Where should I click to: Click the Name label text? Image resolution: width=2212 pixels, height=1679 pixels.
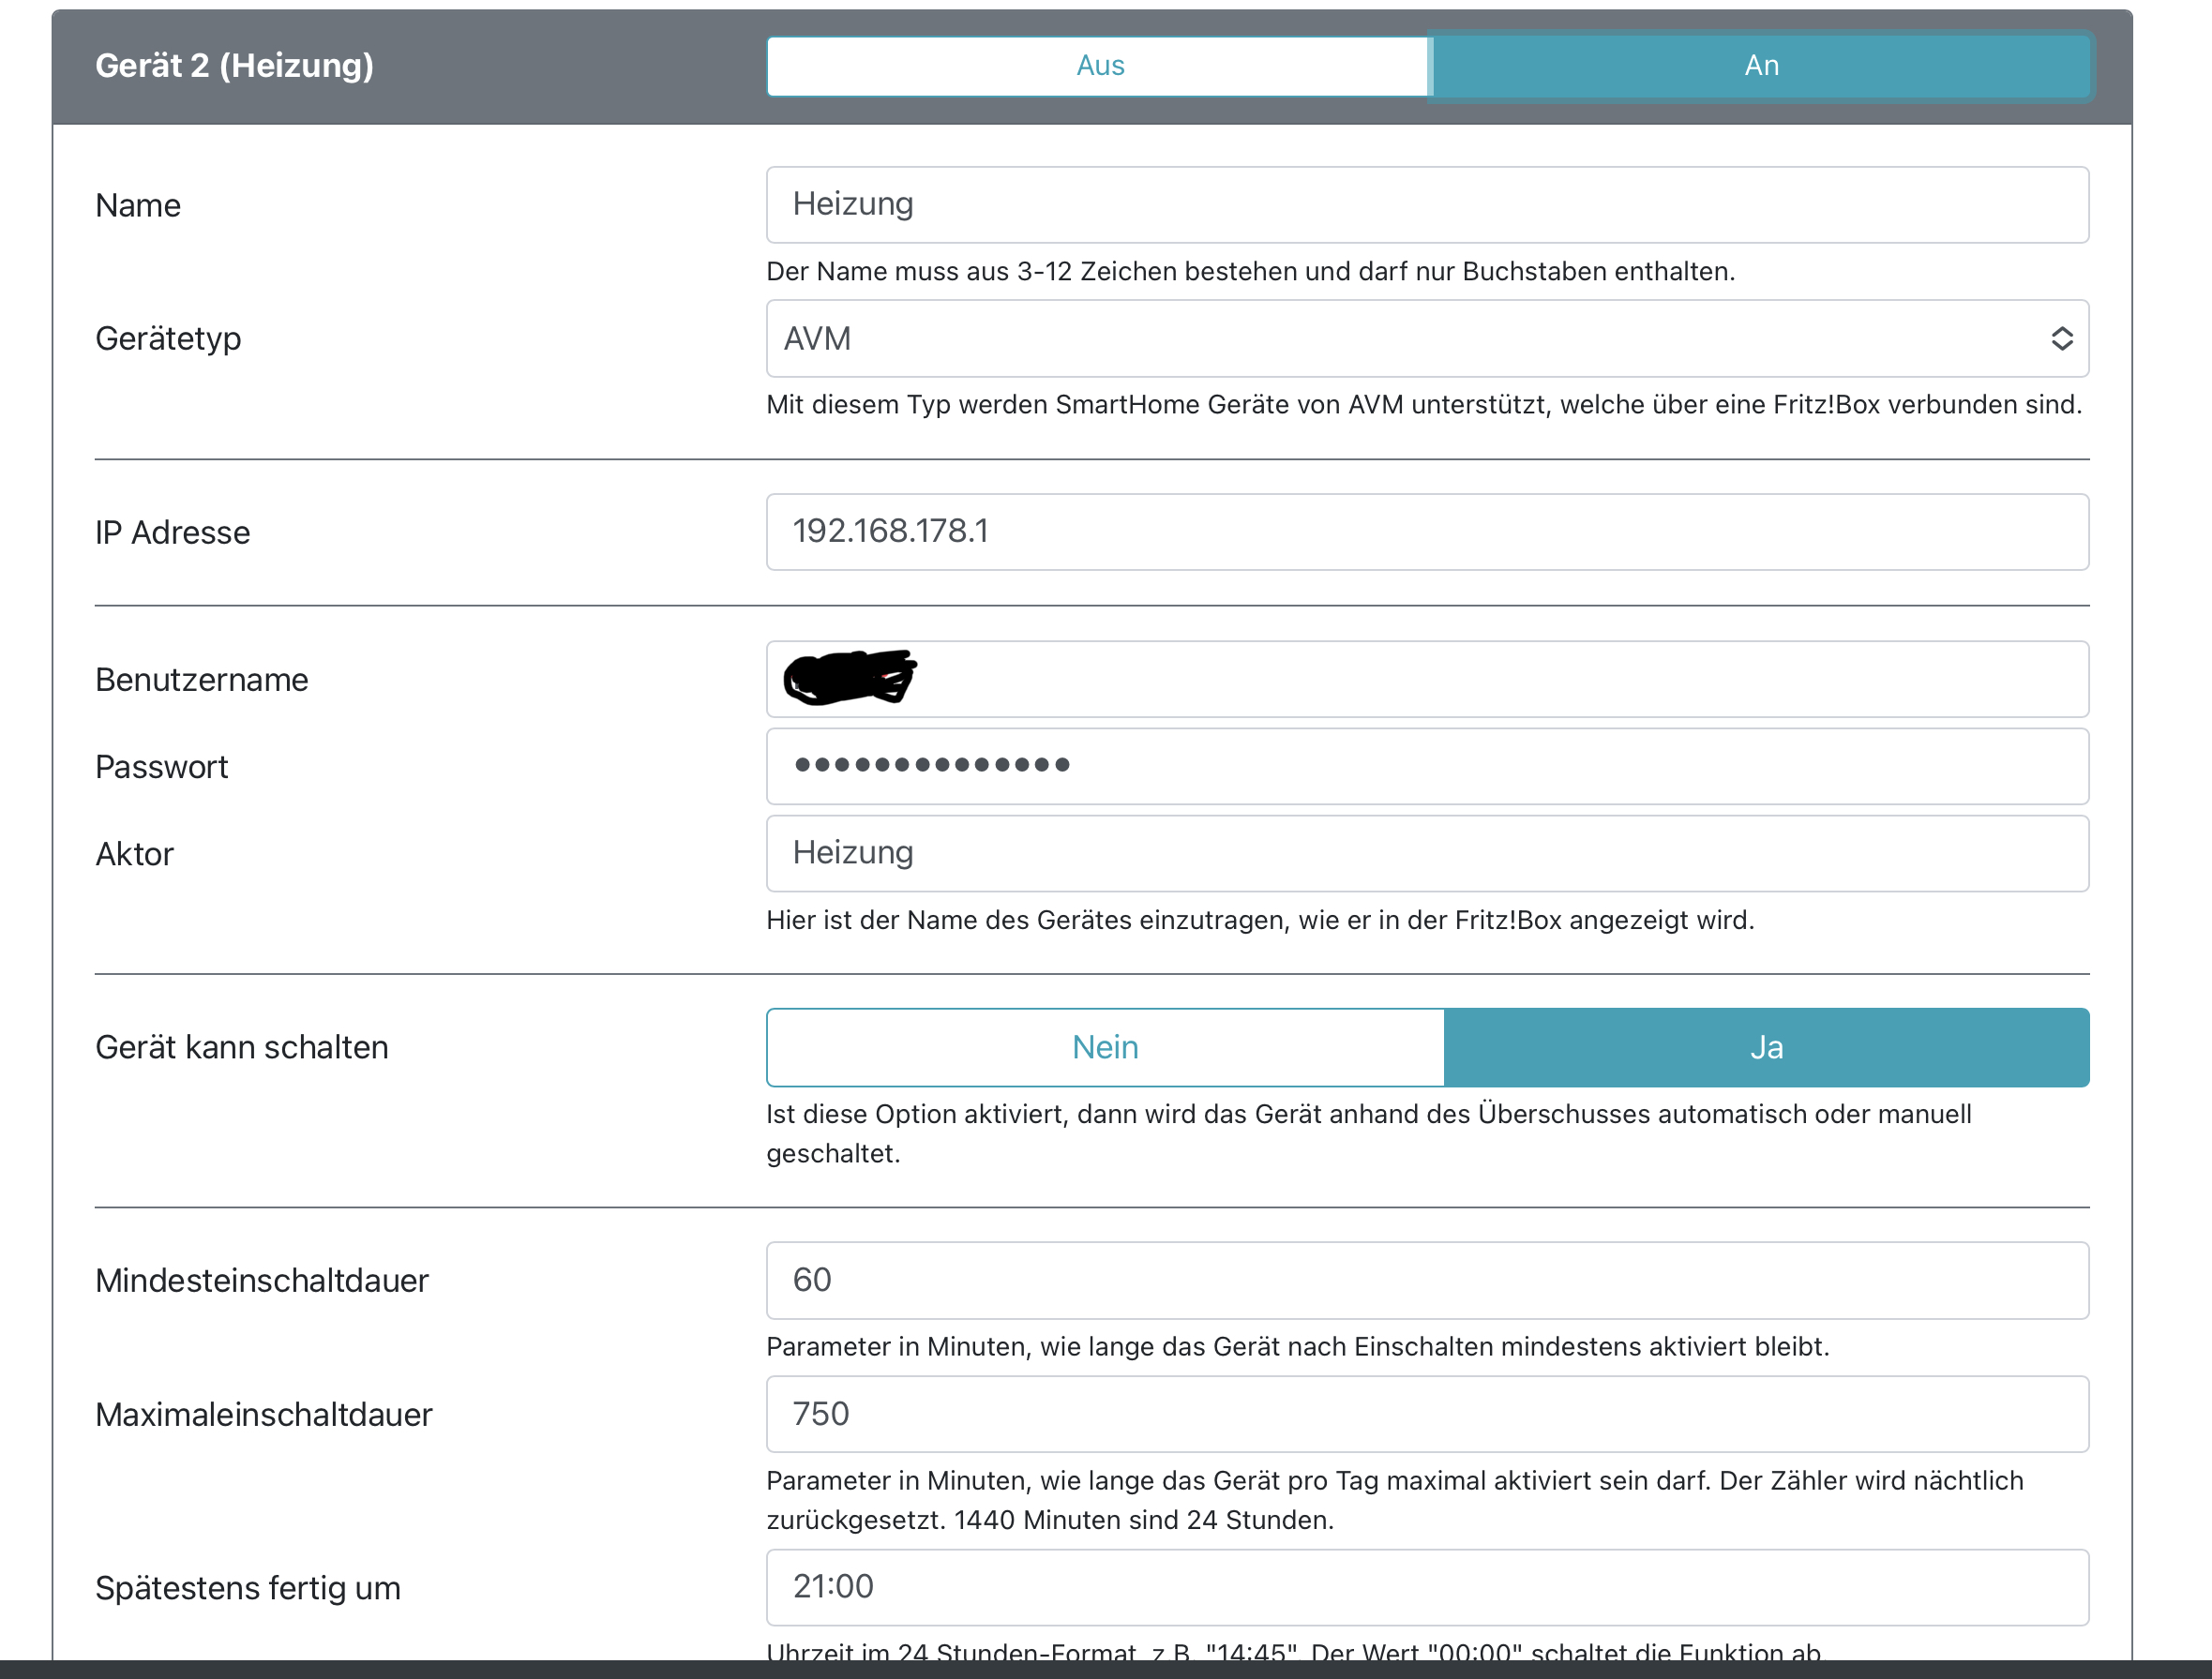pyautogui.click(x=138, y=206)
